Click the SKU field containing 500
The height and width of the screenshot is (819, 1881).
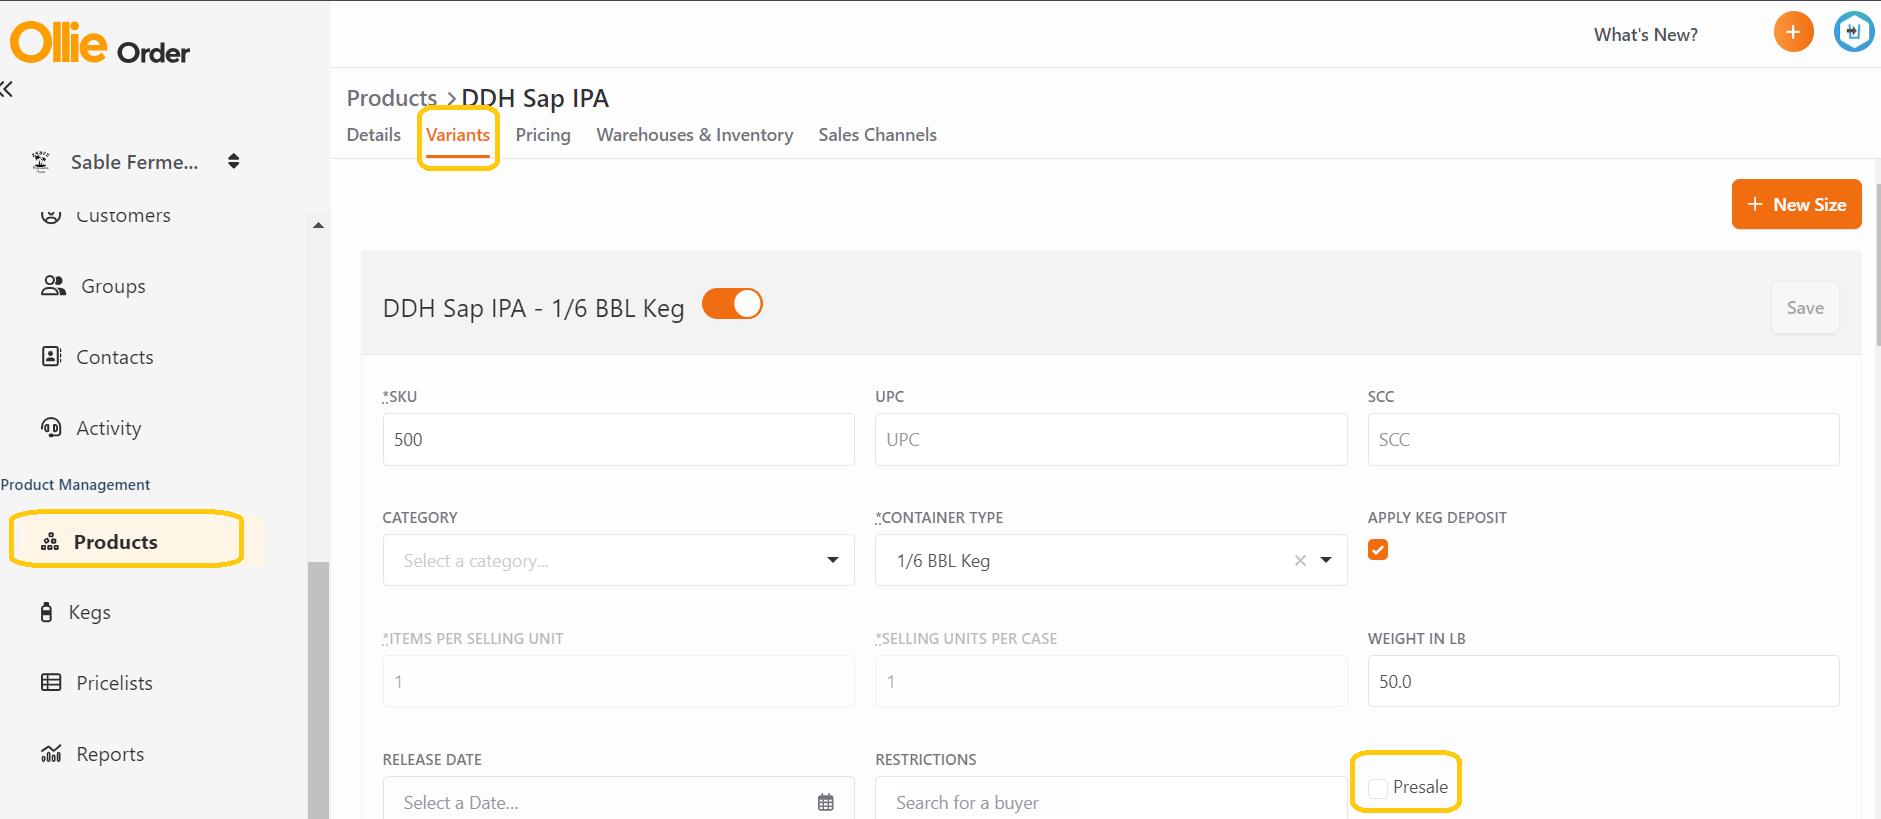coord(618,439)
